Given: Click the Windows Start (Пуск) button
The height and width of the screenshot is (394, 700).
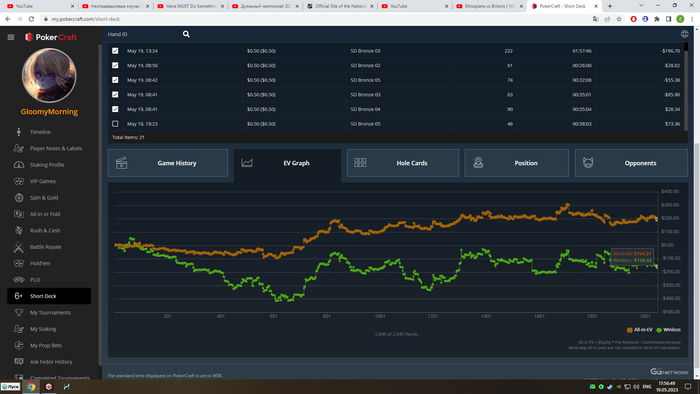Looking at the screenshot, I should (10, 387).
